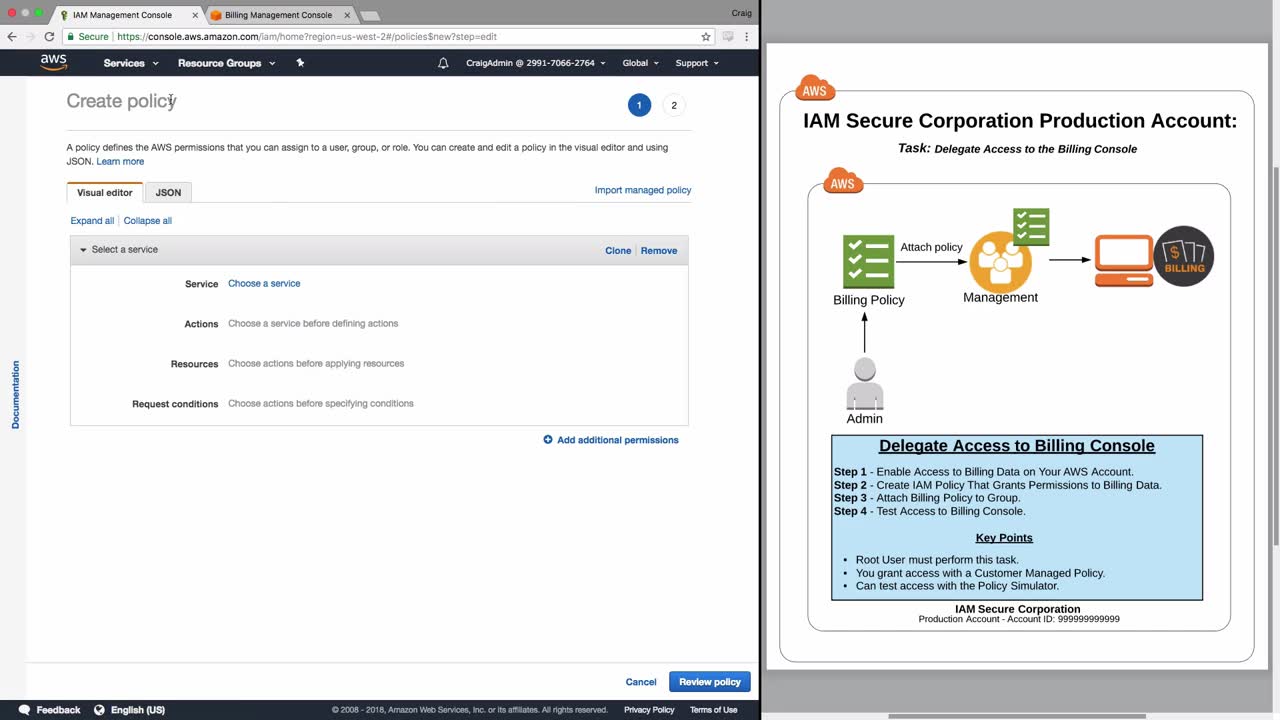Open the Services dropdown menu

(131, 63)
